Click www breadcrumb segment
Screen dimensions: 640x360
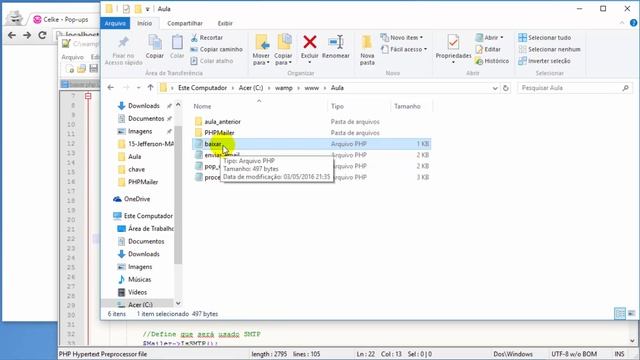click(x=311, y=88)
